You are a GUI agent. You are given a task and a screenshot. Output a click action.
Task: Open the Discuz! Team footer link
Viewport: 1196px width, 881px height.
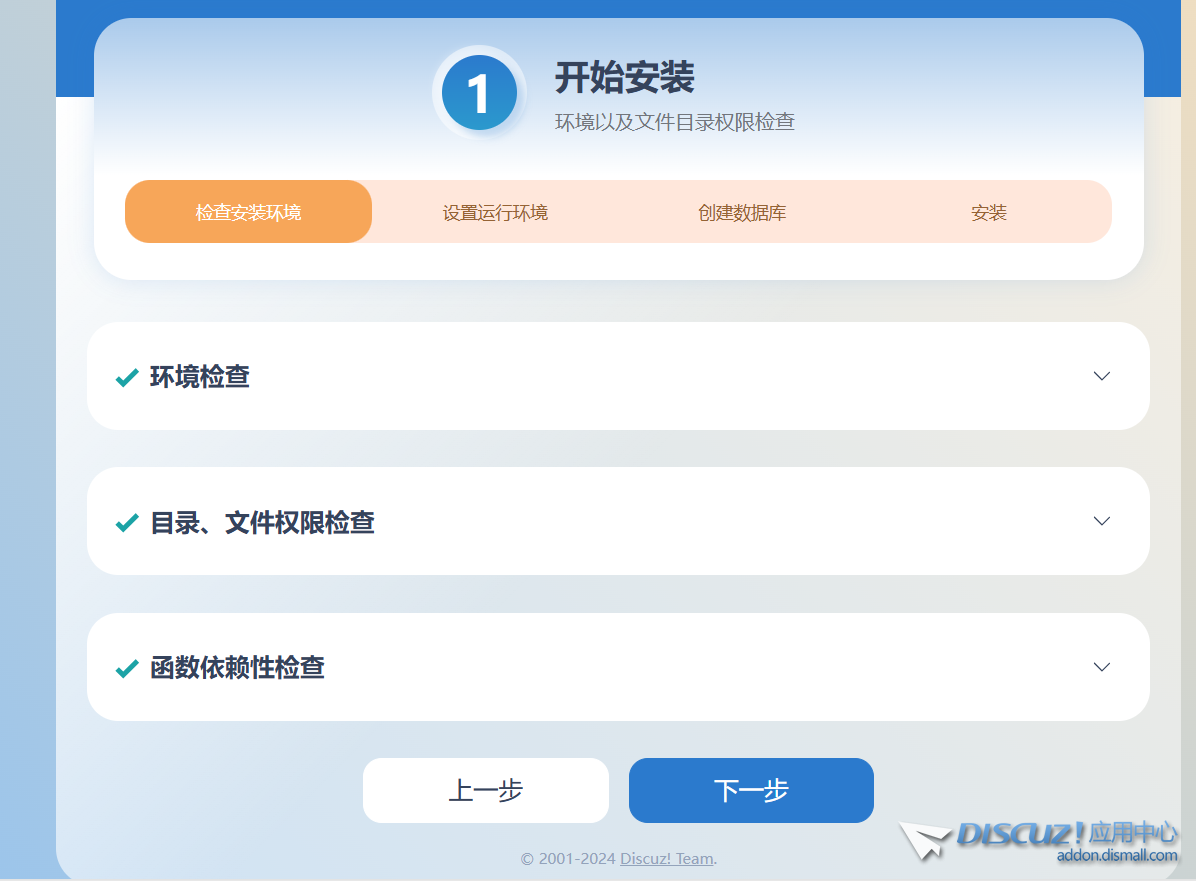(x=667, y=859)
